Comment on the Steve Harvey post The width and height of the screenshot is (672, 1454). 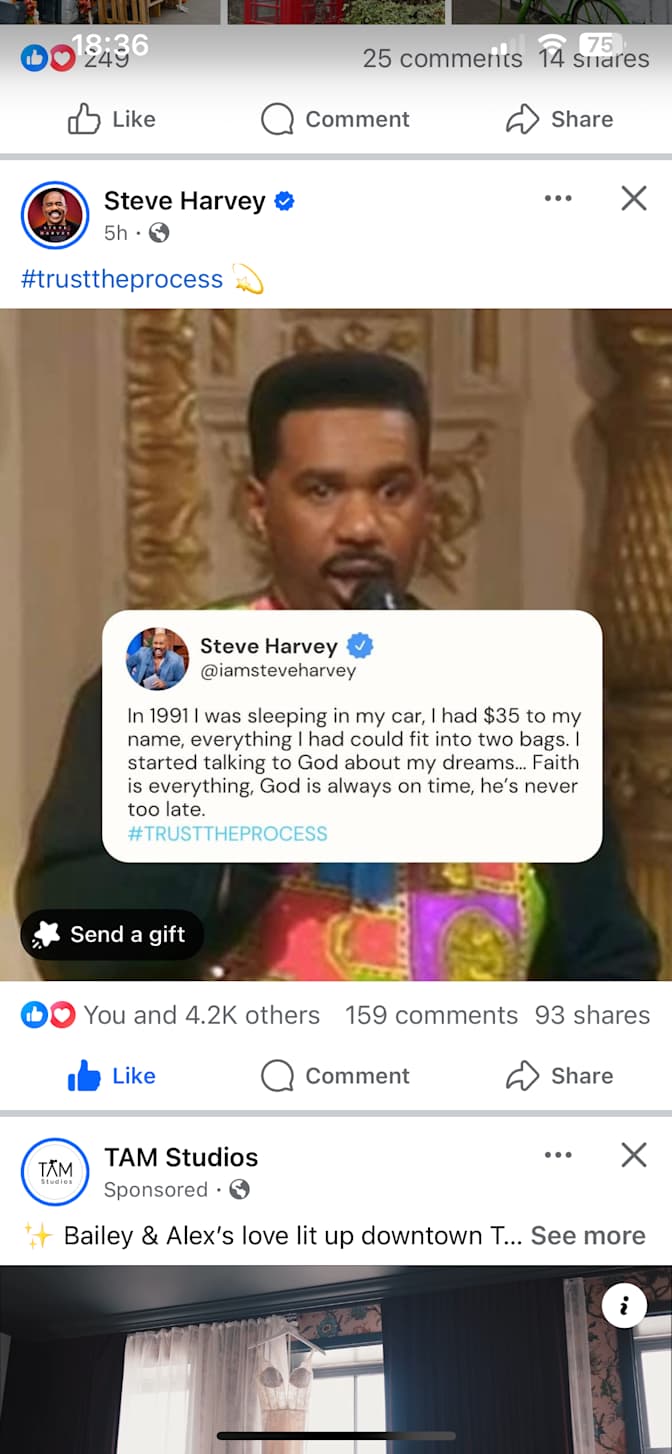(335, 1075)
